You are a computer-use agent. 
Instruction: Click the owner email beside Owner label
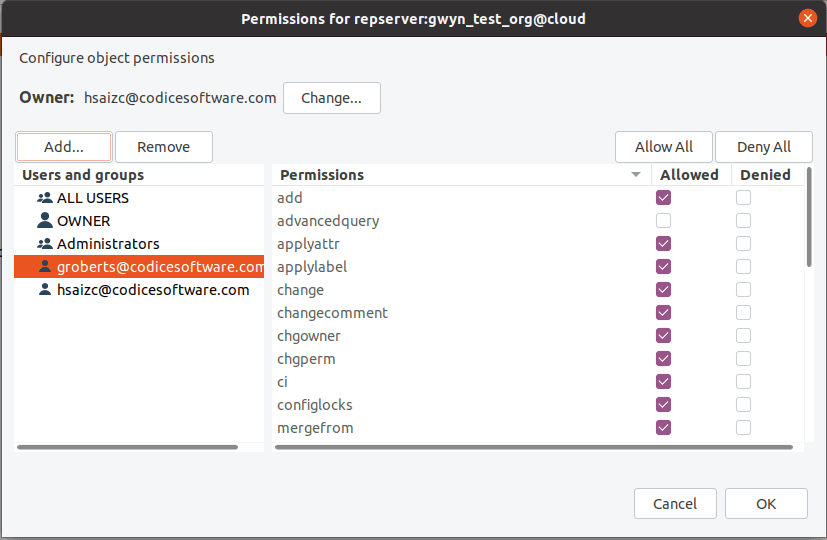pos(180,98)
